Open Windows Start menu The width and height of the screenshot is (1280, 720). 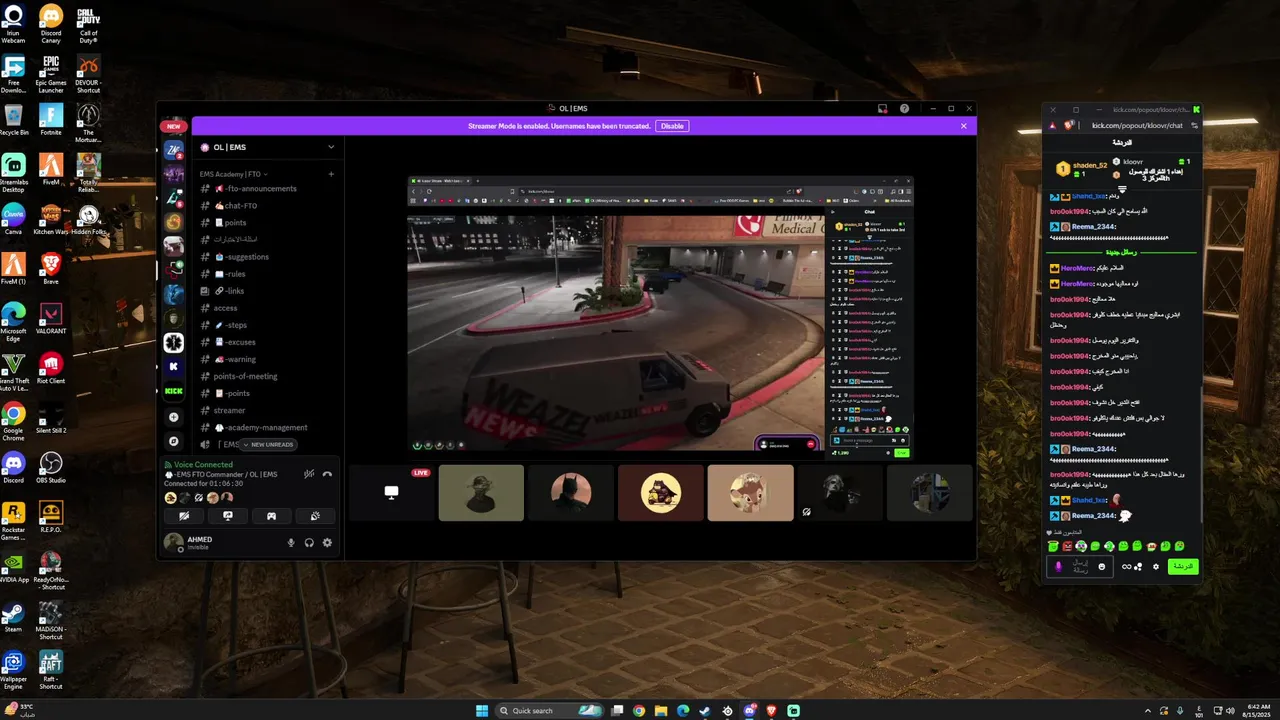pos(481,710)
